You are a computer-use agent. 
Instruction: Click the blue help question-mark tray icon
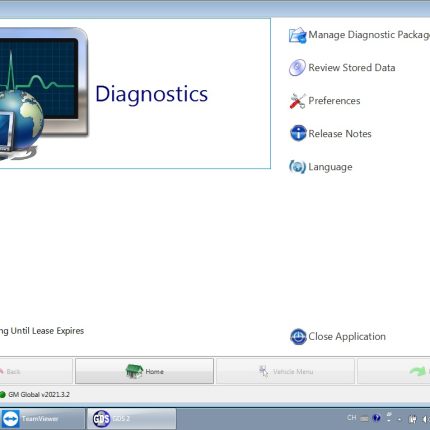tap(377, 418)
